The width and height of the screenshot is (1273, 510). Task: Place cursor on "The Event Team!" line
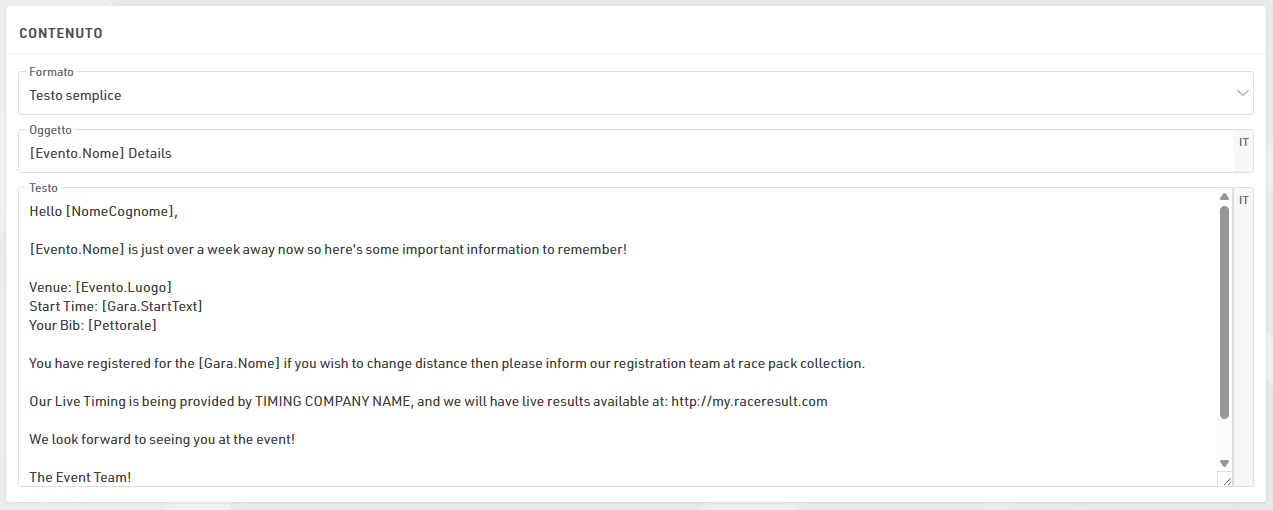pyautogui.click(x=80, y=477)
